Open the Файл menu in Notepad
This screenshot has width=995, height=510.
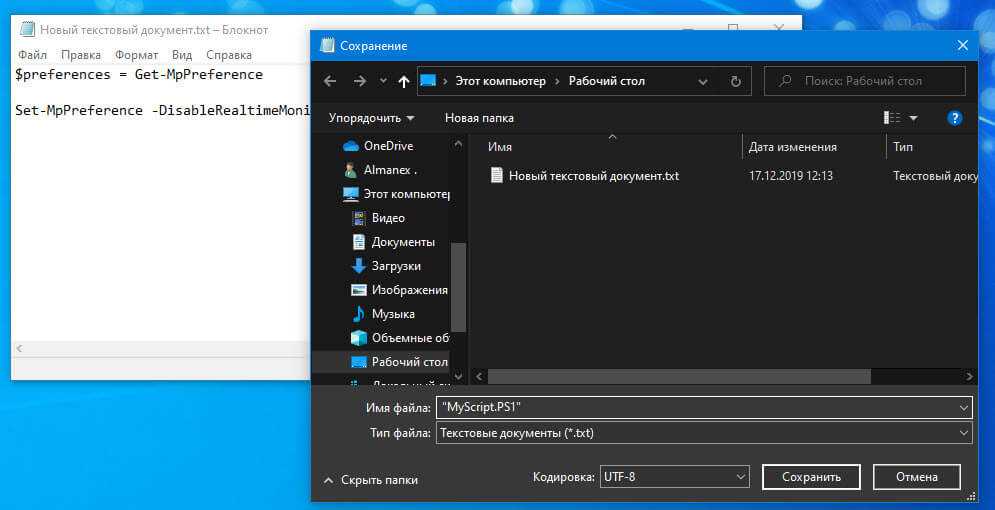(x=32, y=55)
